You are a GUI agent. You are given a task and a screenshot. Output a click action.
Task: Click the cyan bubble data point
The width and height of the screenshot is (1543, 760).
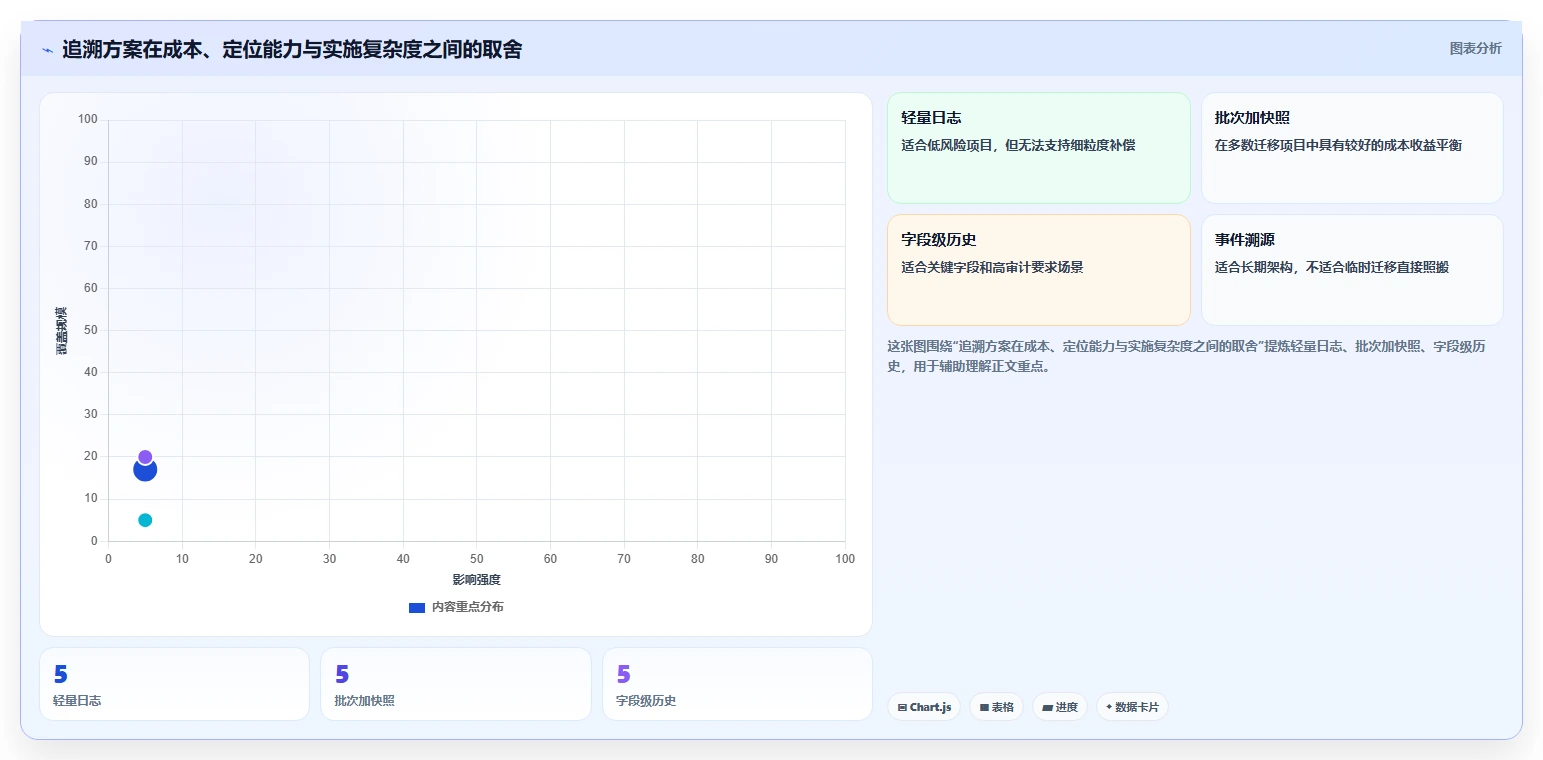[145, 520]
